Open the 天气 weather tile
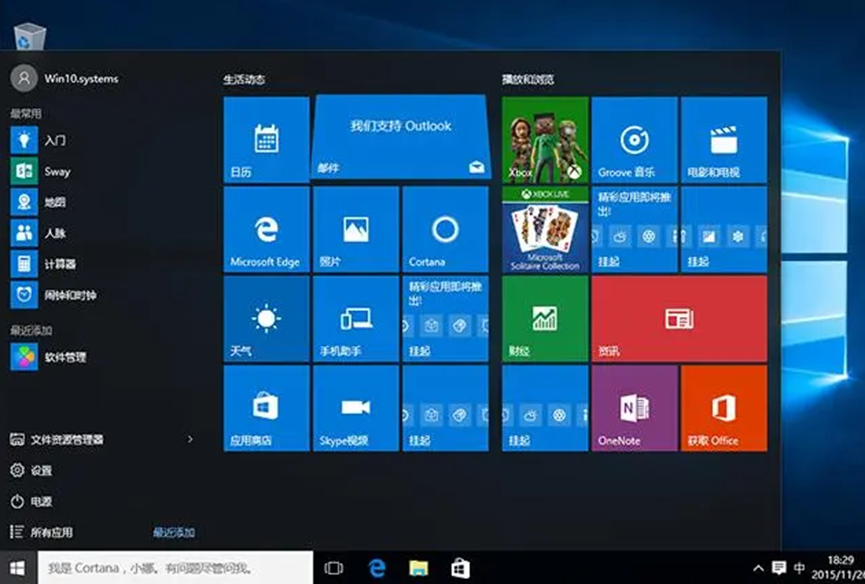 [266, 319]
